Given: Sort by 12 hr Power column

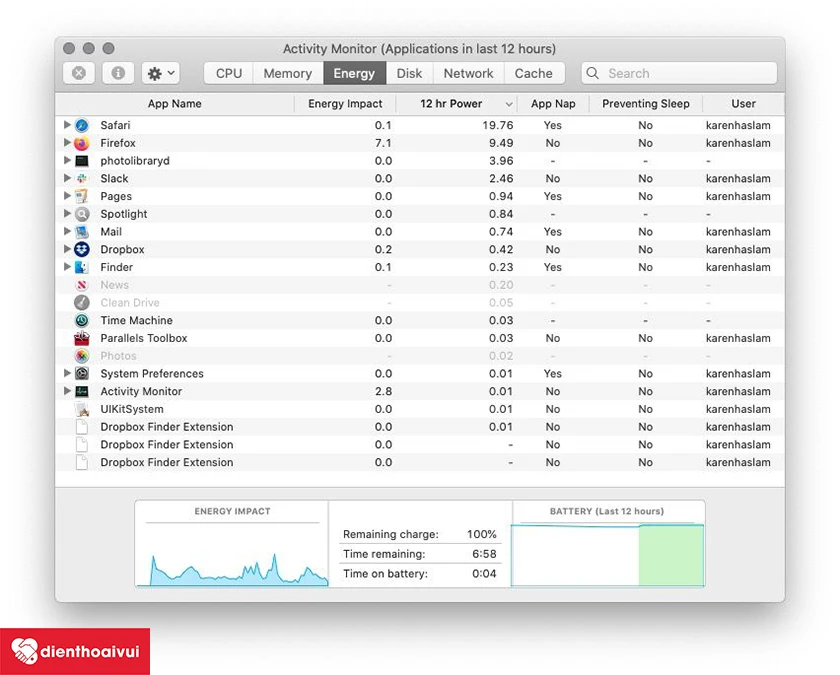Looking at the screenshot, I should pos(456,104).
